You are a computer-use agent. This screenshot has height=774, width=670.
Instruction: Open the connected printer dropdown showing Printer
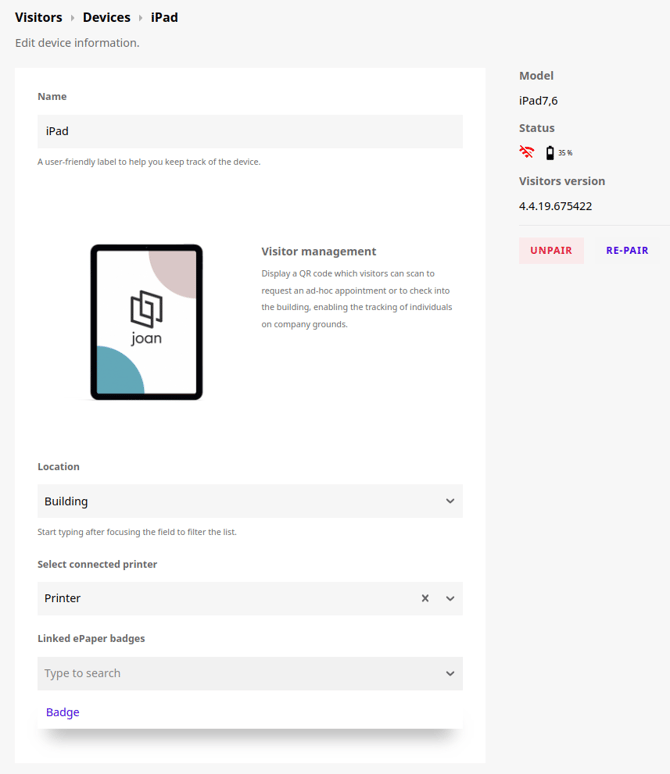coord(220,598)
